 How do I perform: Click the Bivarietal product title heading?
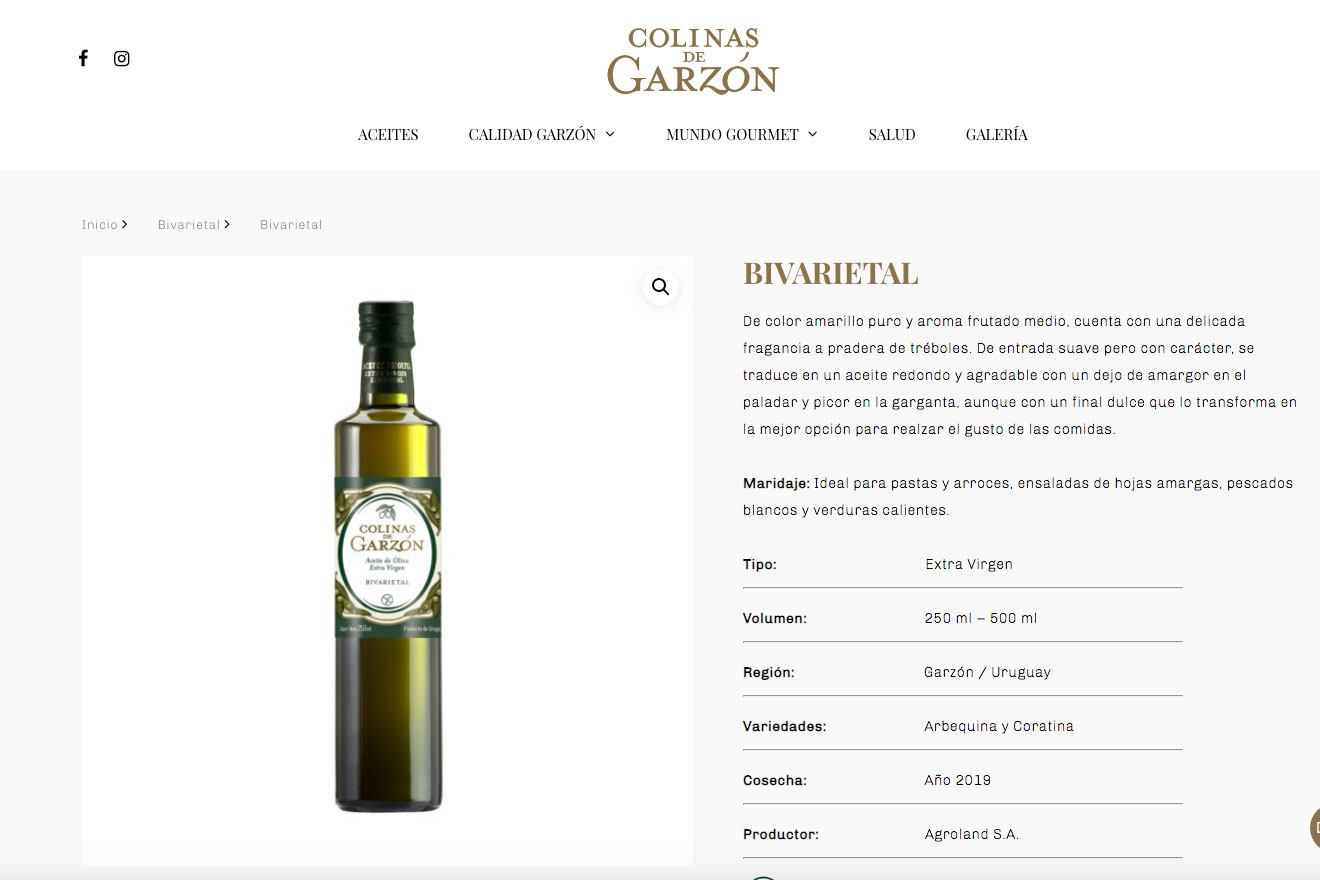(x=830, y=274)
